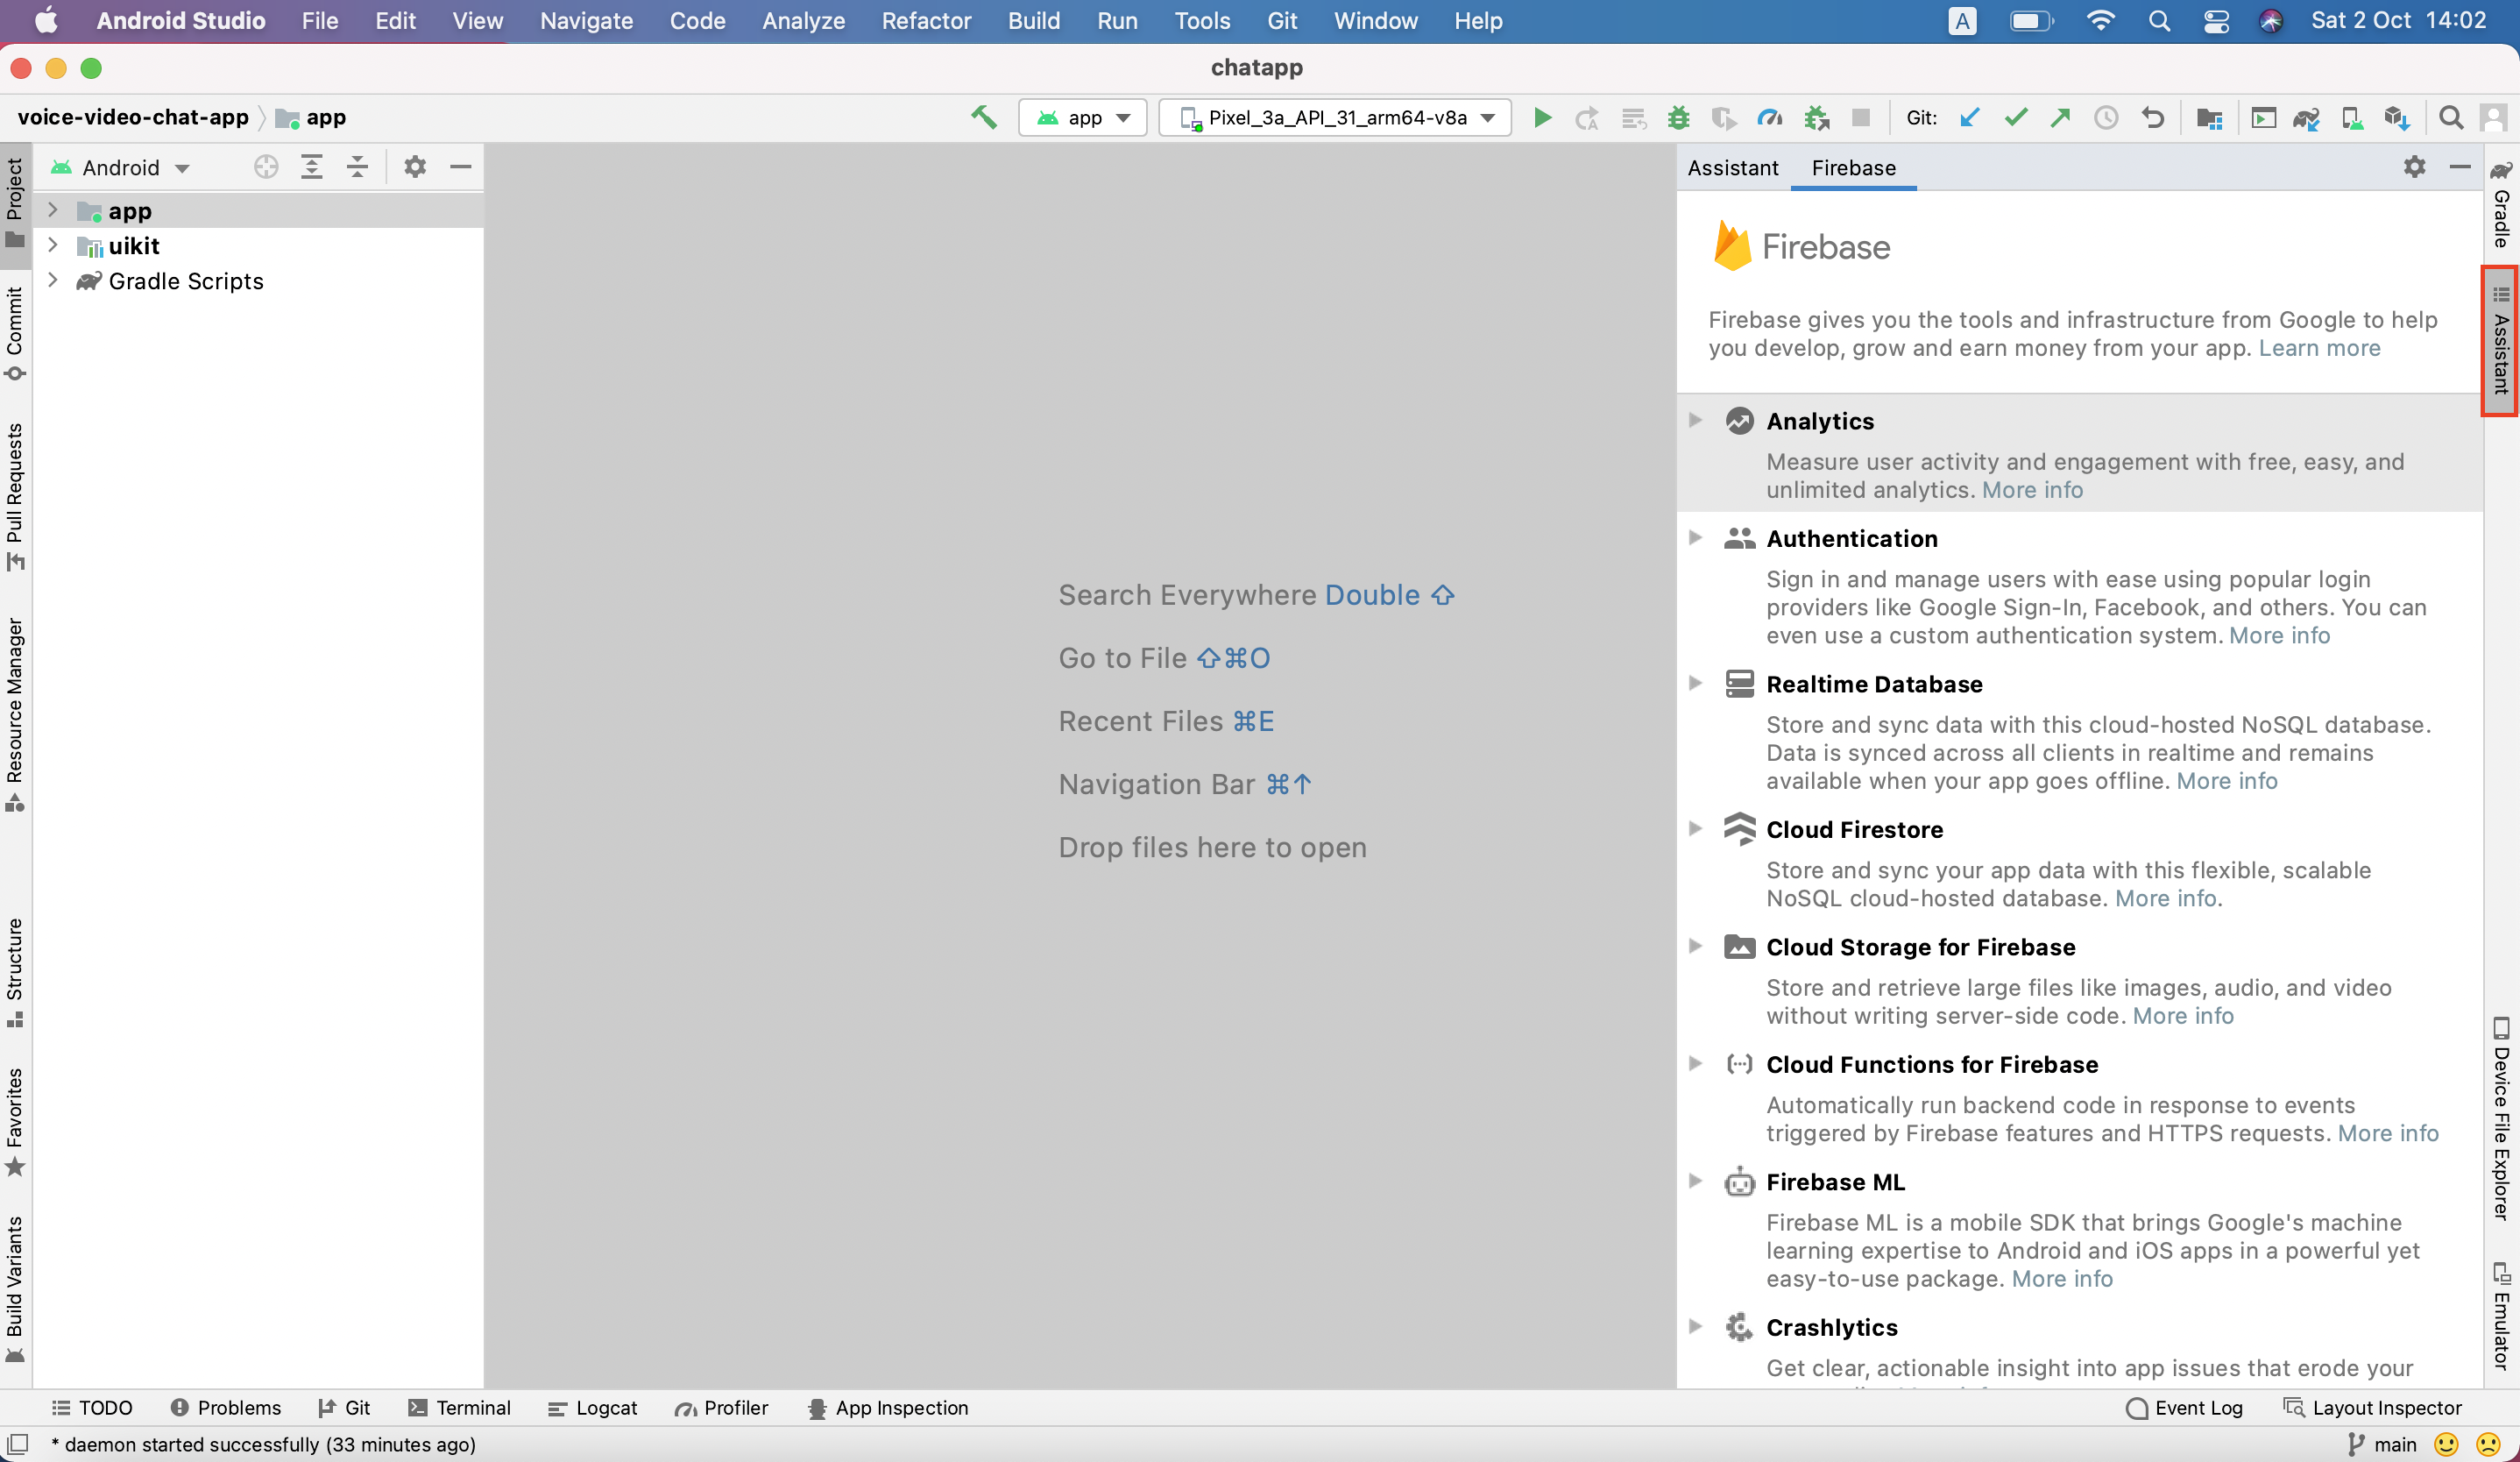Open the Navigate menu
The width and height of the screenshot is (2520, 1462).
coord(586,21)
